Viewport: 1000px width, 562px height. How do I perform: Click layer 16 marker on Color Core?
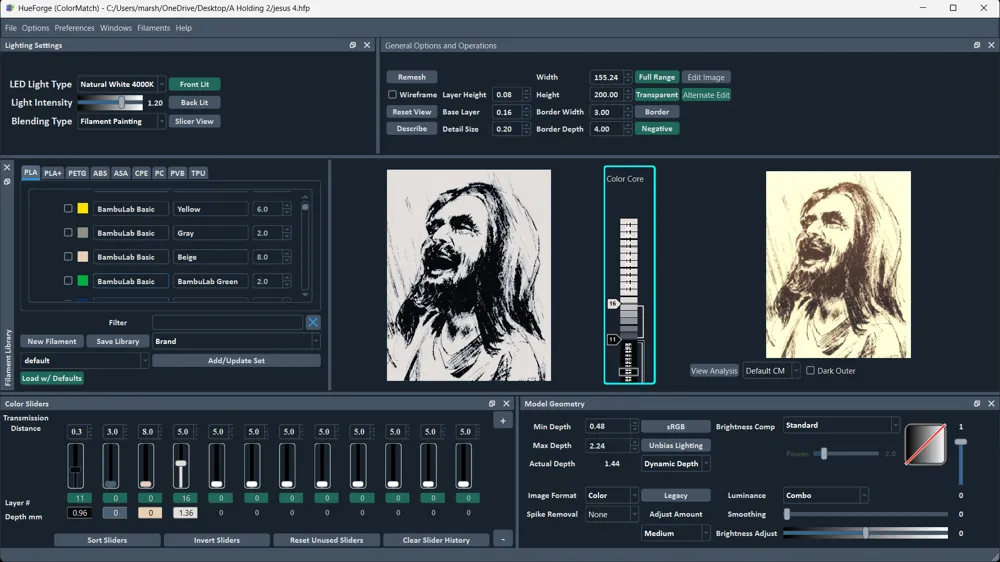pos(613,304)
